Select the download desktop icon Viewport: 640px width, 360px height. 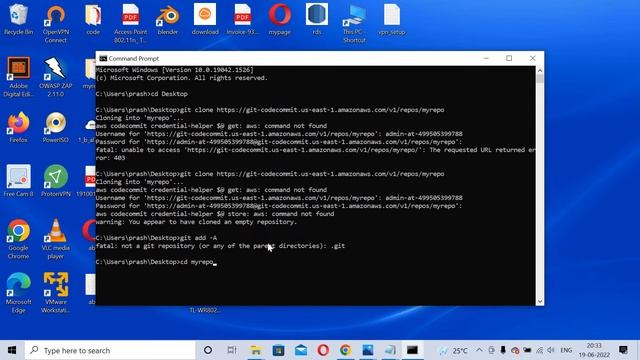pos(205,19)
